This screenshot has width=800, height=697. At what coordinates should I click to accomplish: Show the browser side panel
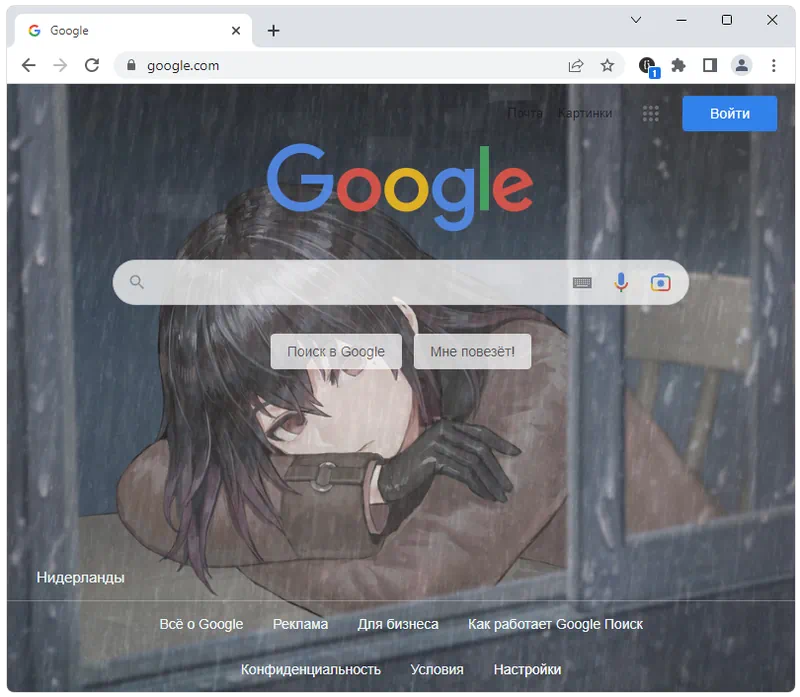click(710, 65)
